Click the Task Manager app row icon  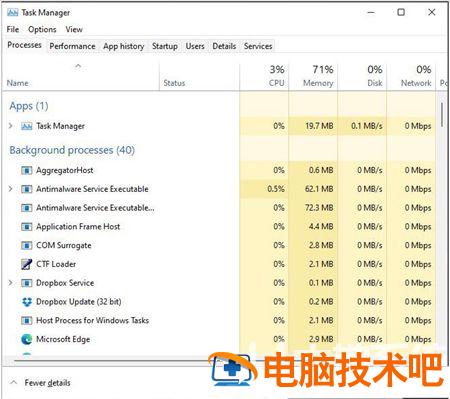(x=26, y=126)
